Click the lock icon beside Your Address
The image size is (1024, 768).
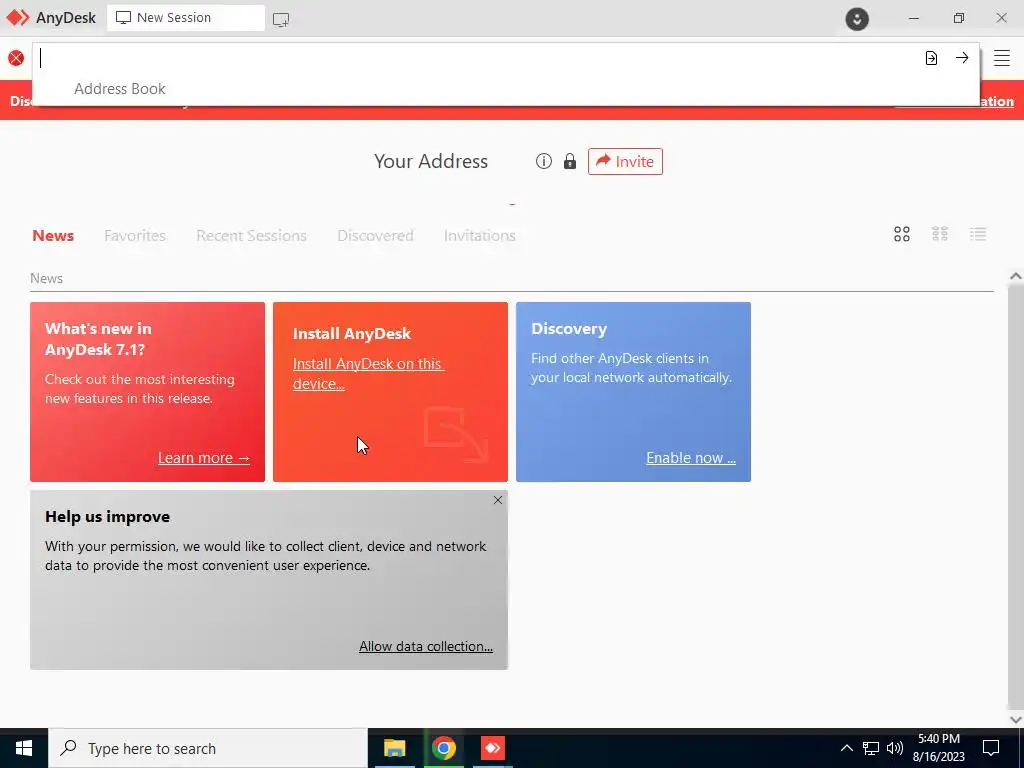[570, 161]
